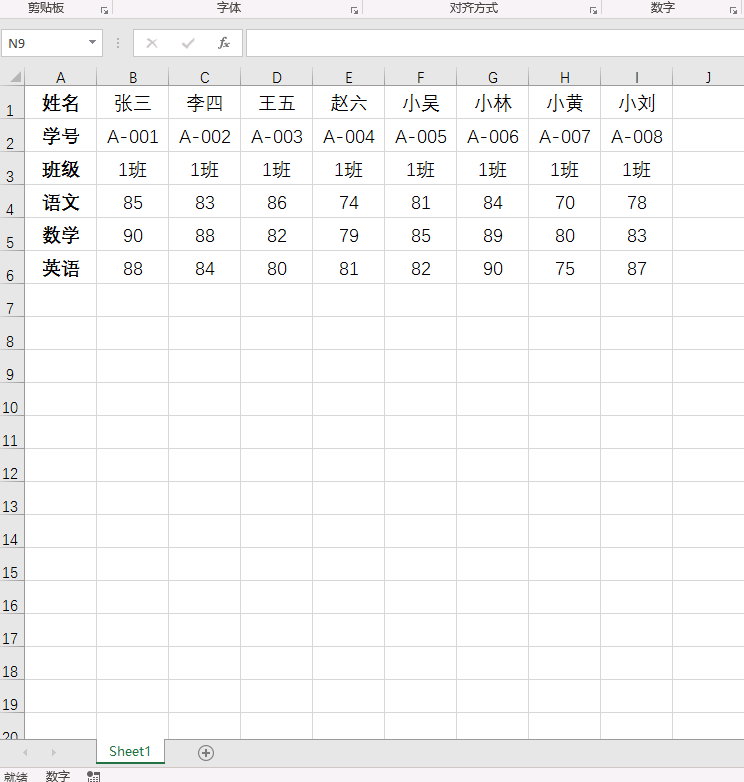Switch to the Sheet1 tab
This screenshot has height=782, width=744.
pyautogui.click(x=130, y=752)
